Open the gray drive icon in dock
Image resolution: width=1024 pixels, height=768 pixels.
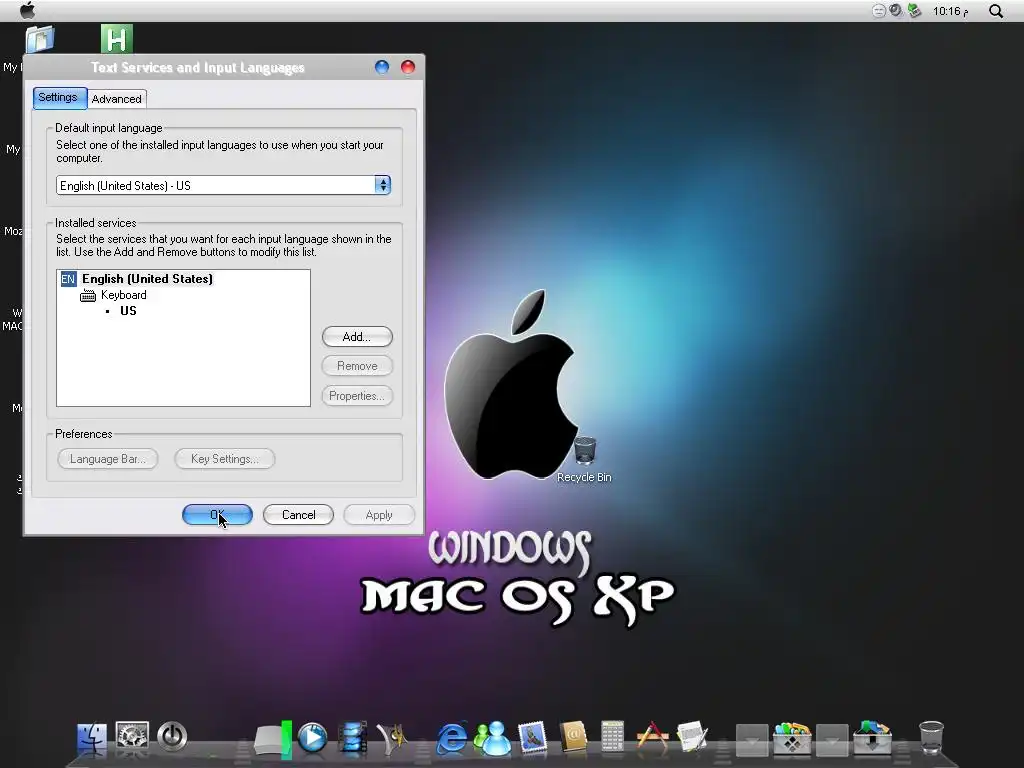pyautogui.click(x=272, y=740)
